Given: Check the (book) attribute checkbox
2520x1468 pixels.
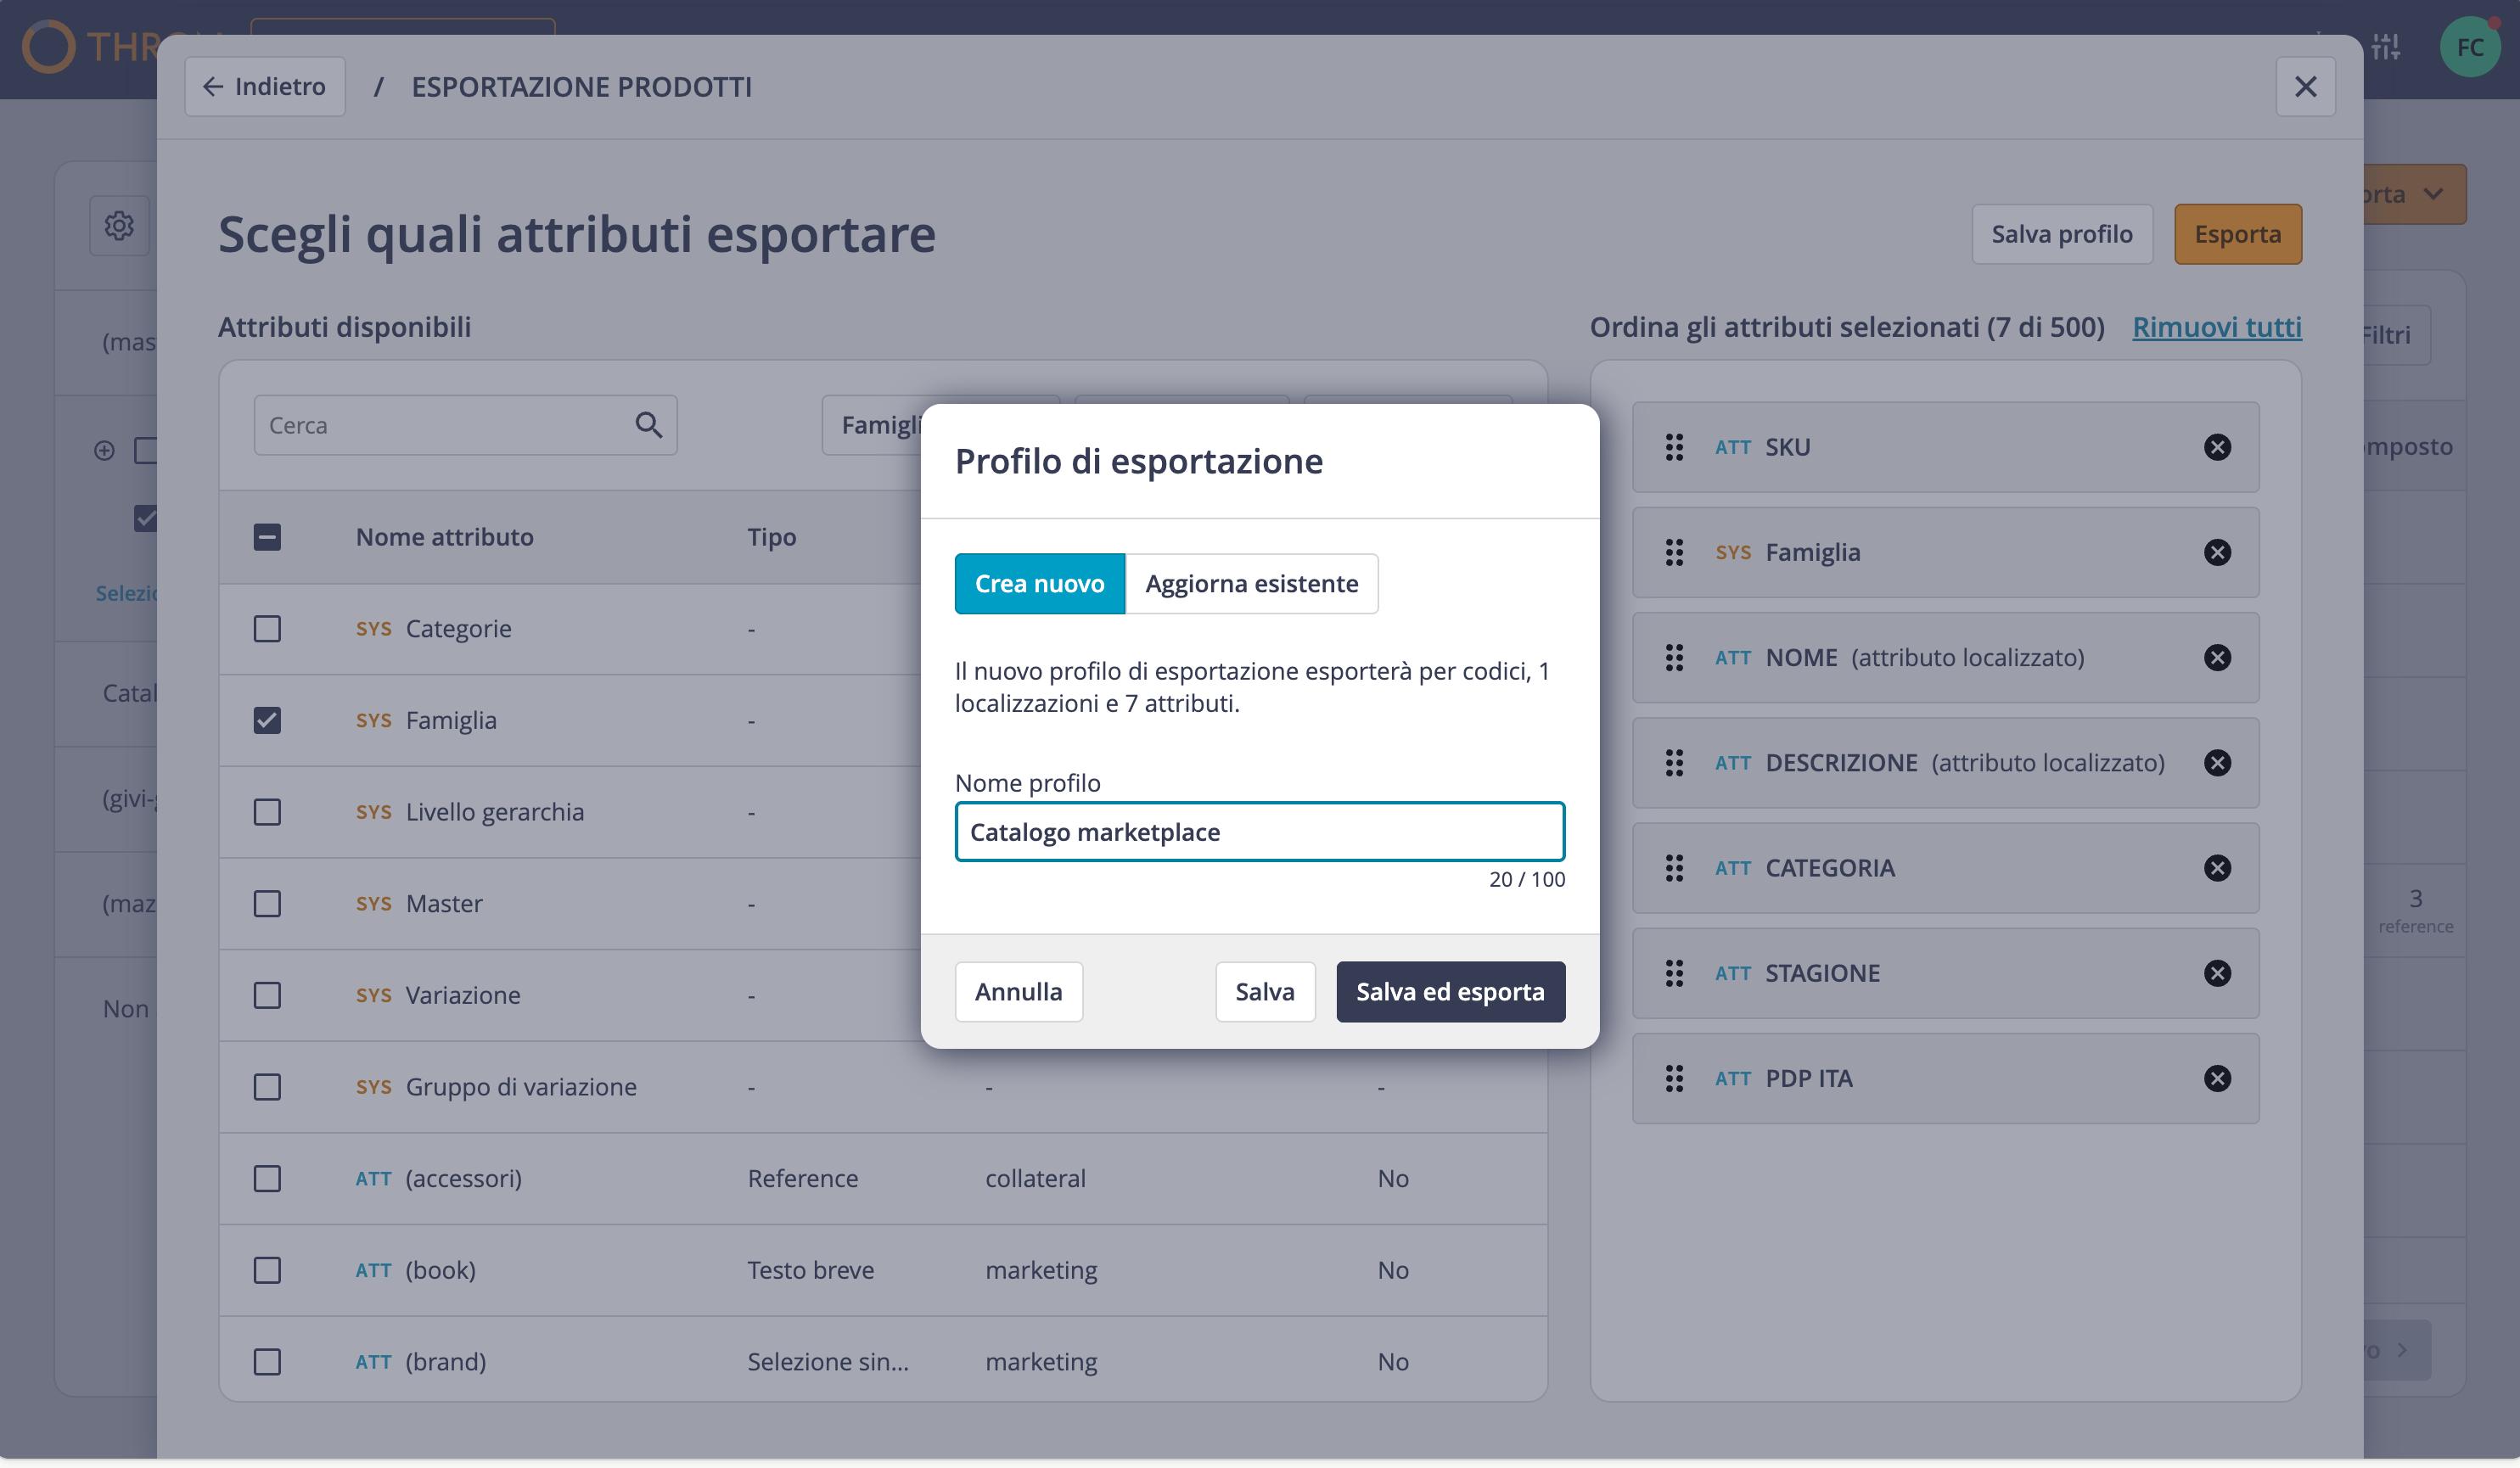Looking at the screenshot, I should coord(267,1270).
